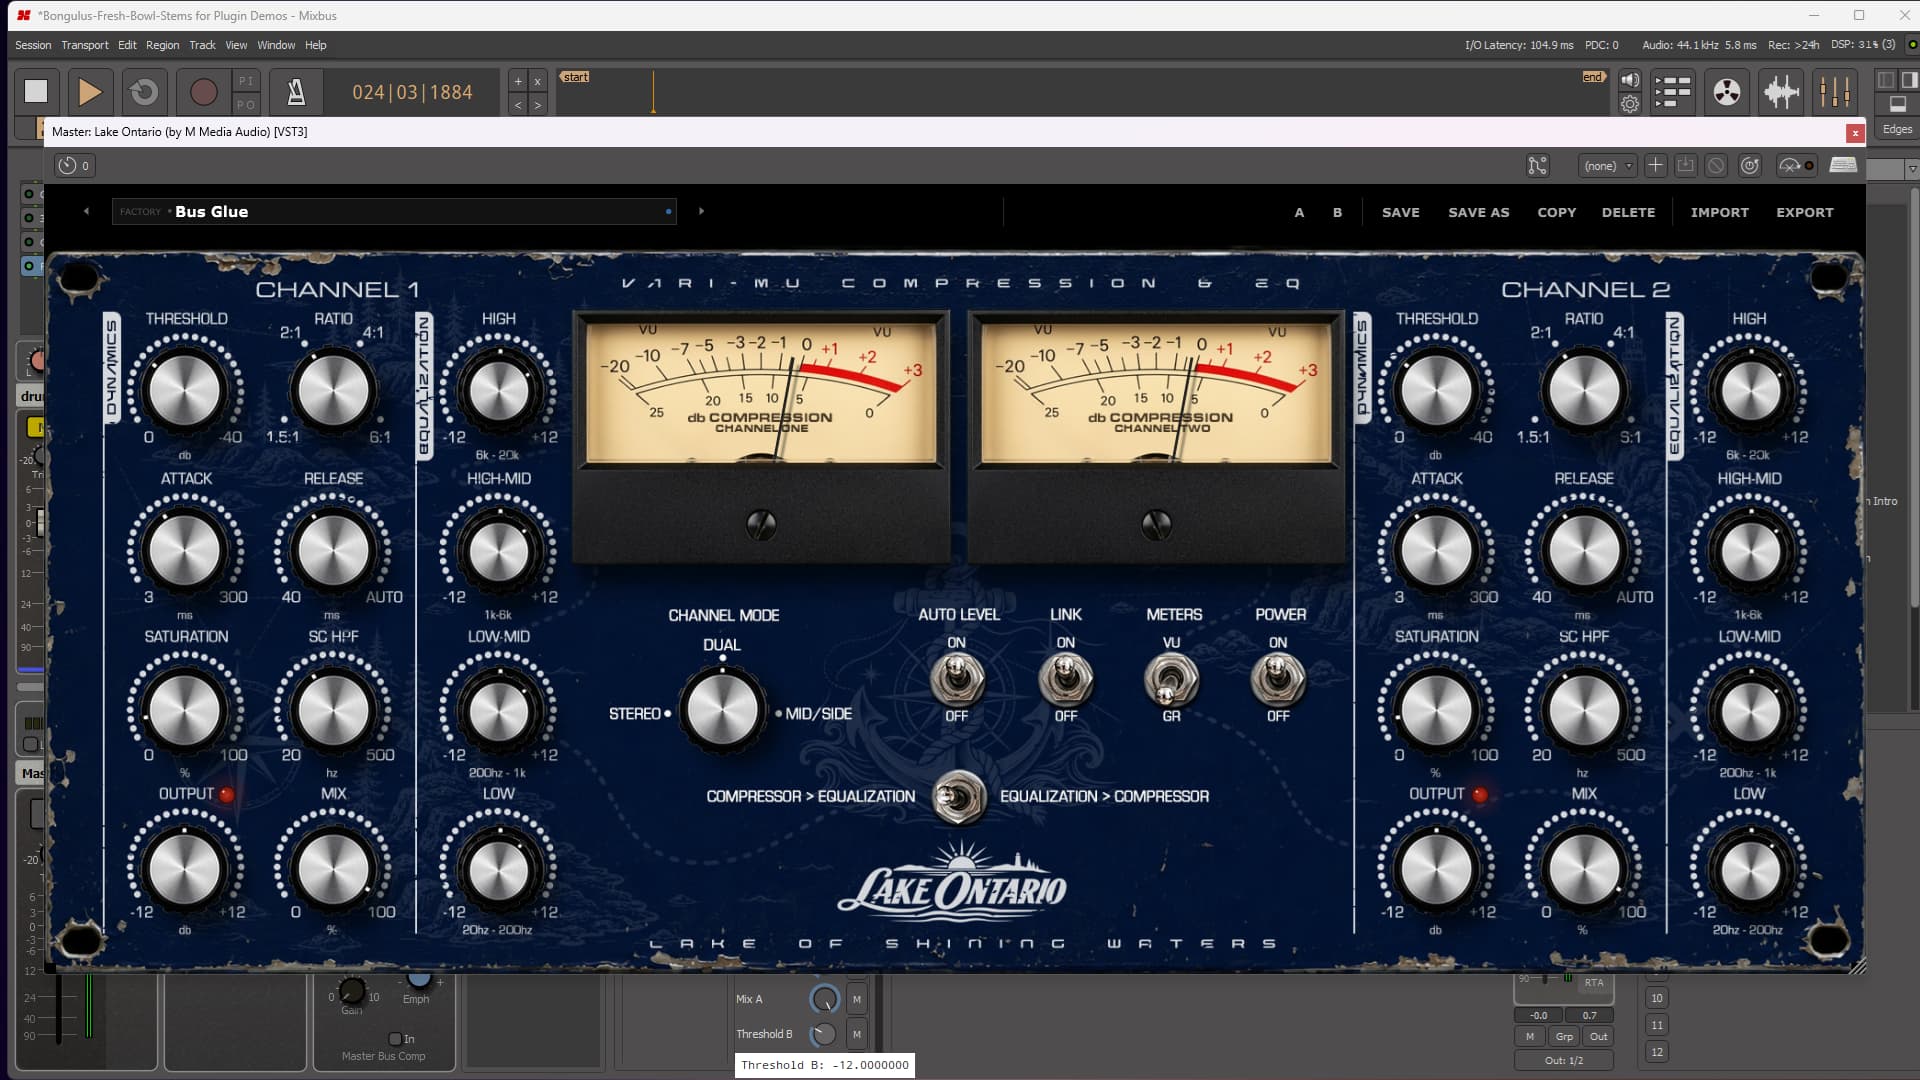Click Channel 1 HIGH-MID EQ knob

[498, 550]
